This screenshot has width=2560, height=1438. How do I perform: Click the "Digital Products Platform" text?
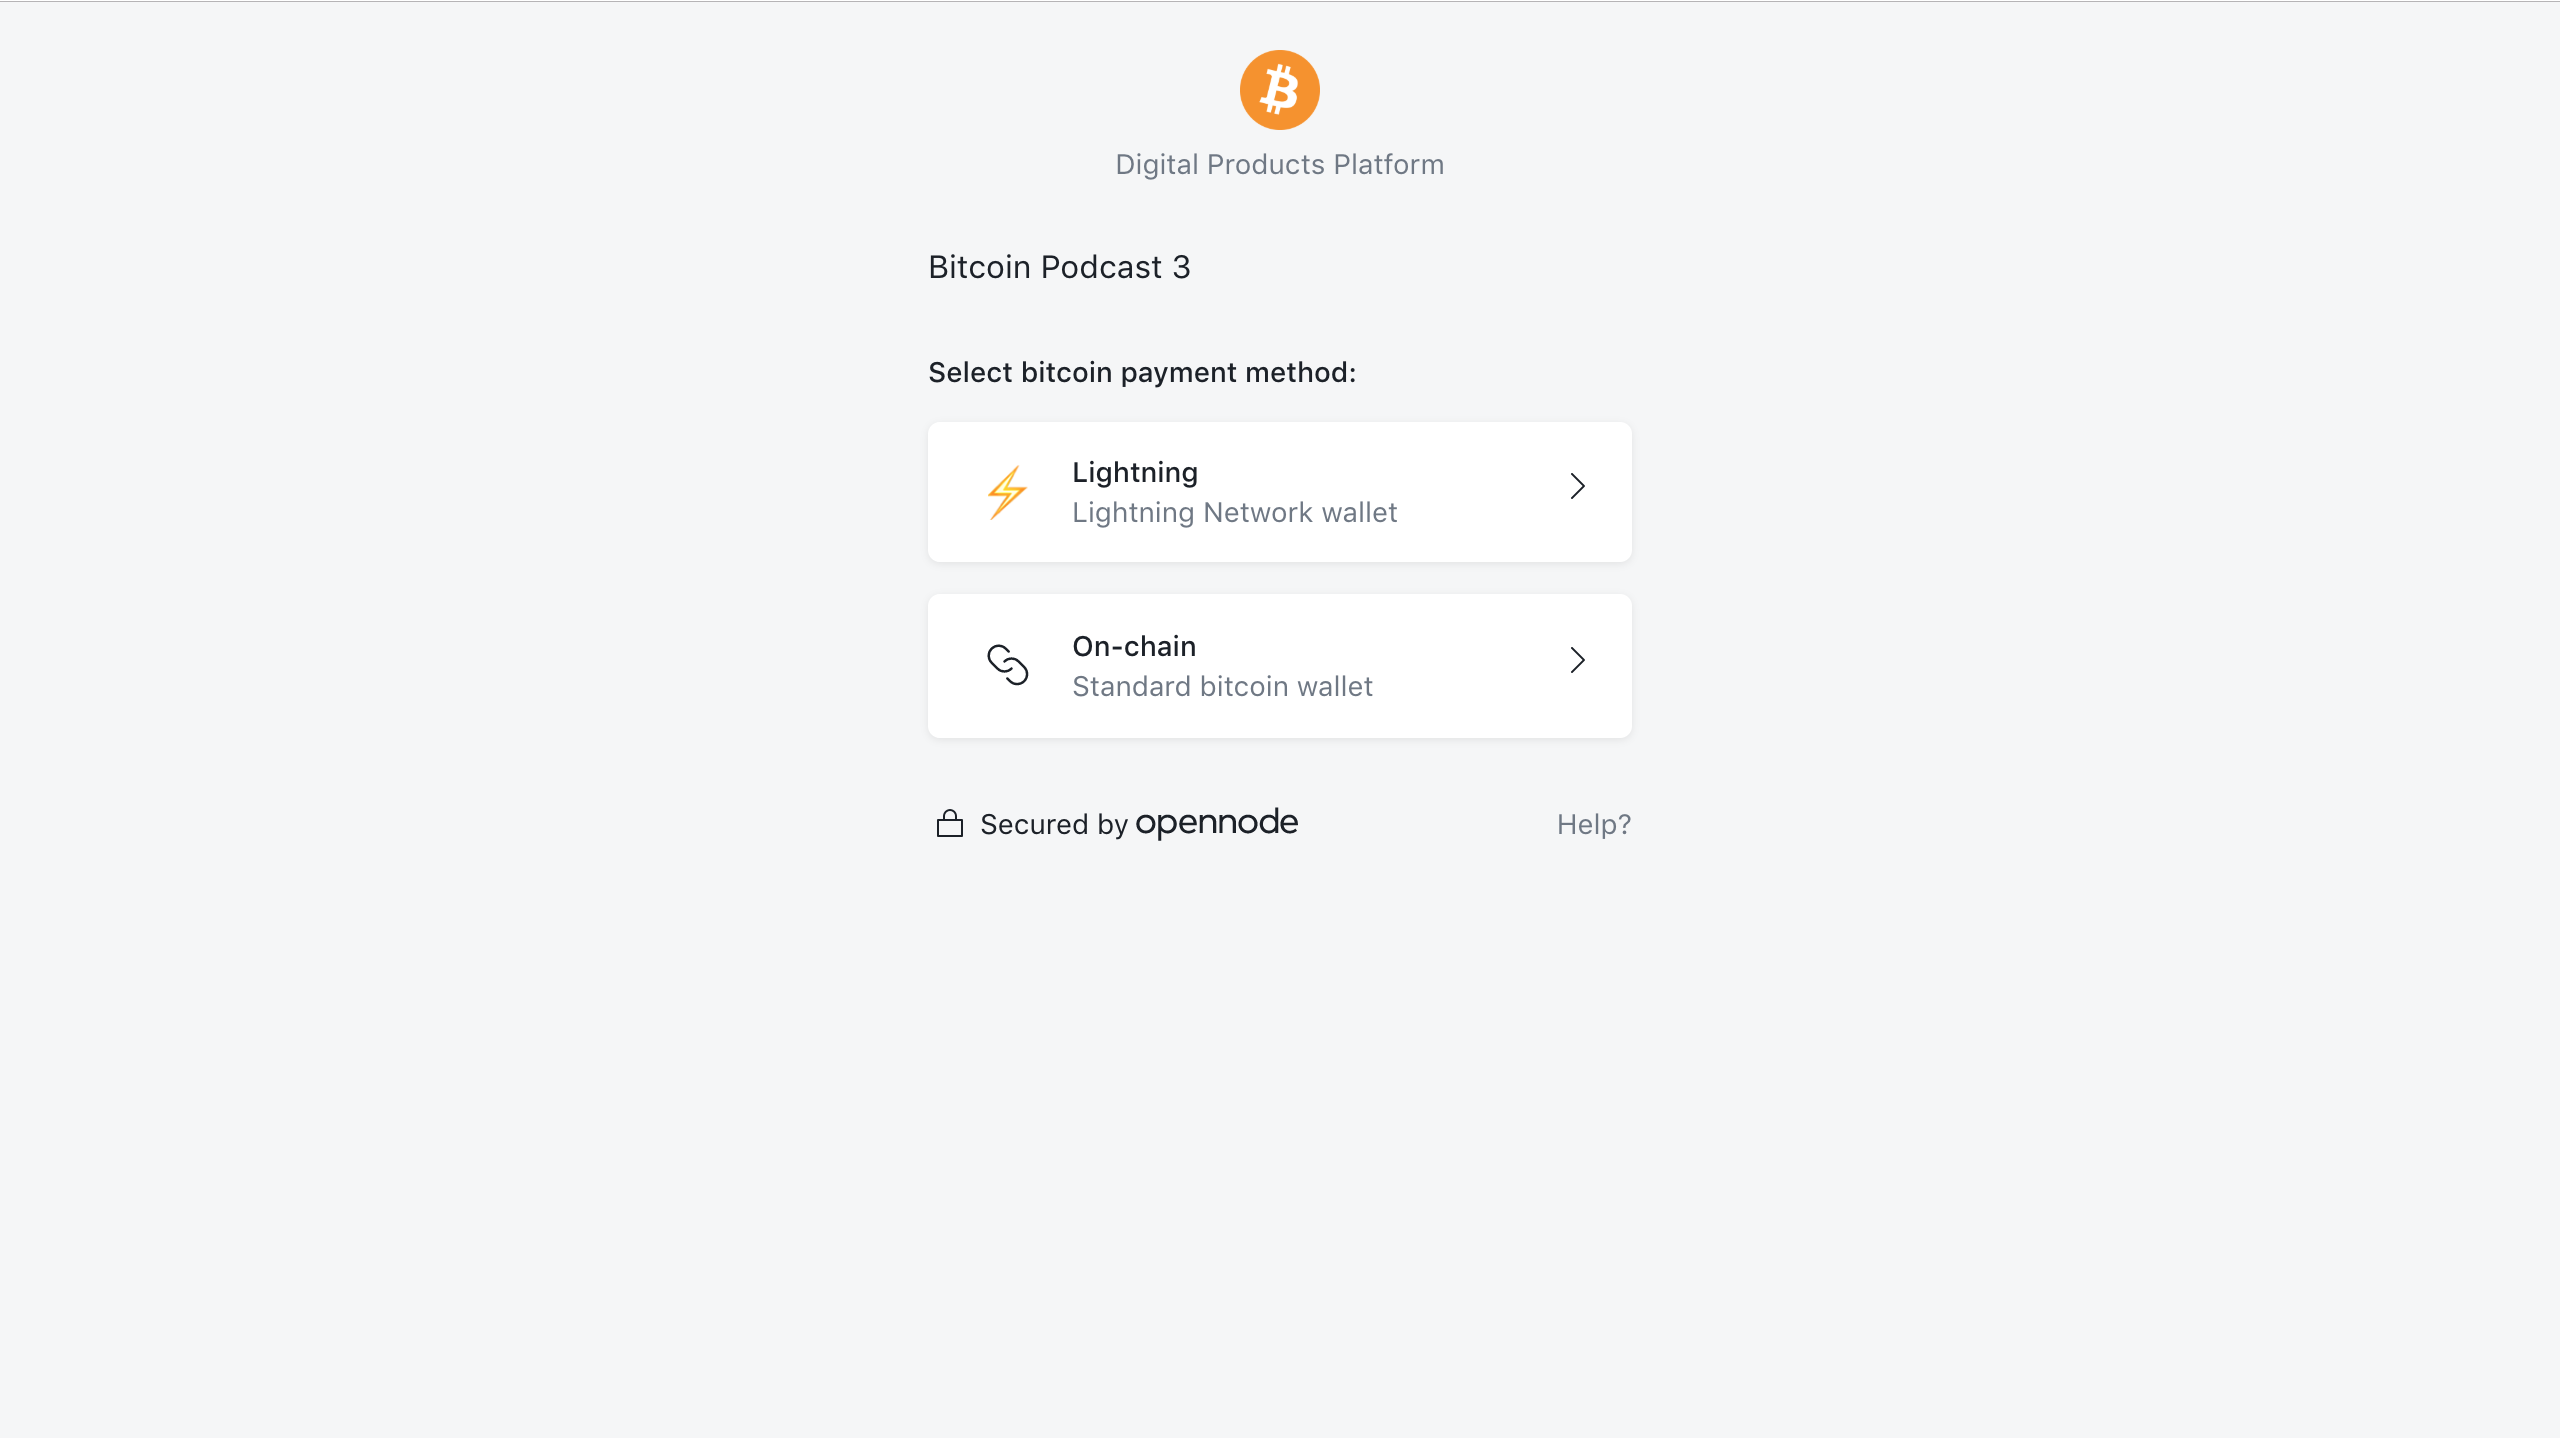tap(1279, 164)
